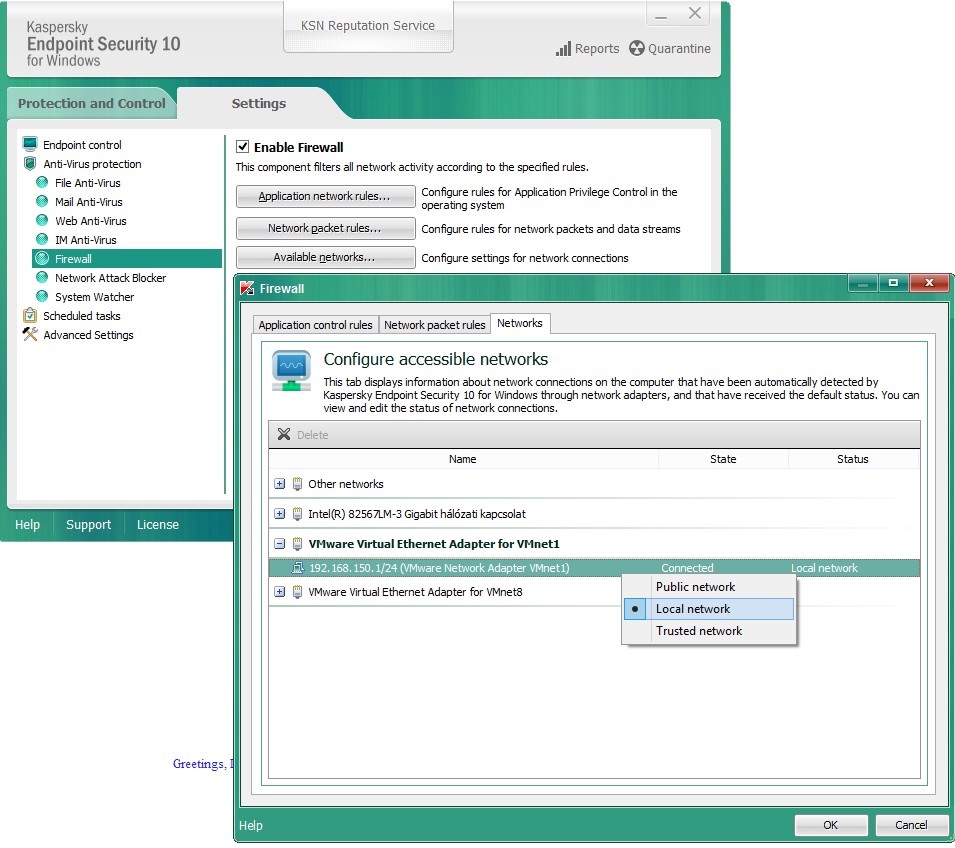
Task: Open Support link in main window
Action: (88, 525)
